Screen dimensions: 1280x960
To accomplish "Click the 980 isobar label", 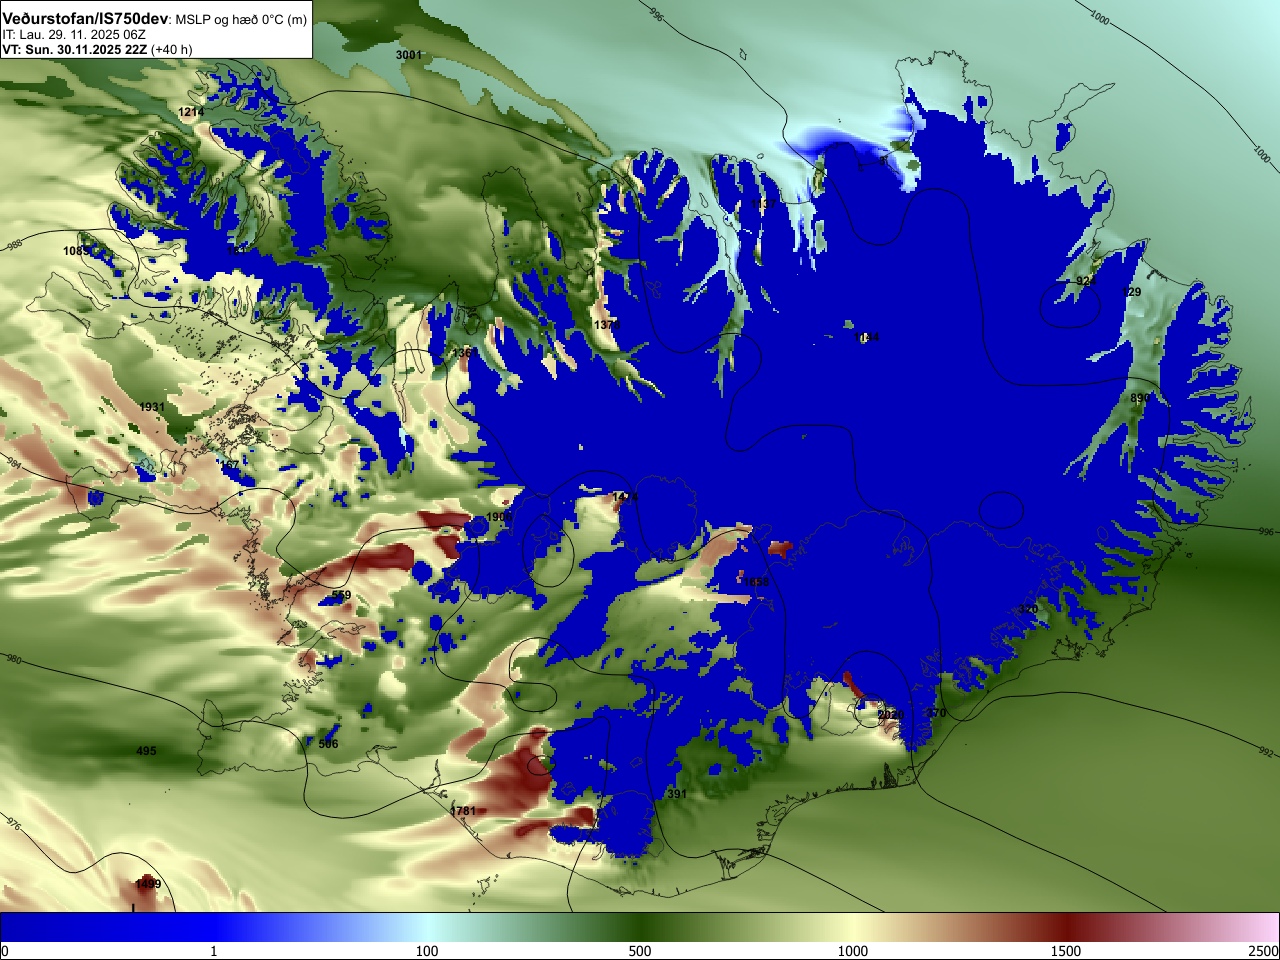I will click(x=13, y=660).
